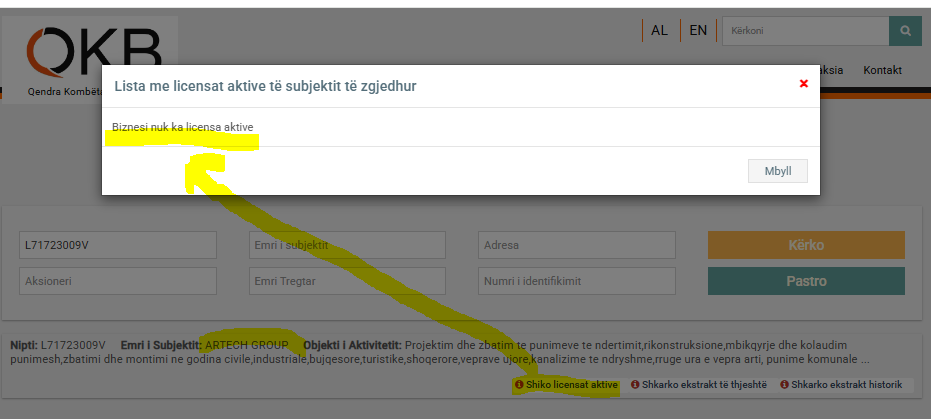Click the Emri i subjektit field
931x419 pixels.
click(347, 245)
